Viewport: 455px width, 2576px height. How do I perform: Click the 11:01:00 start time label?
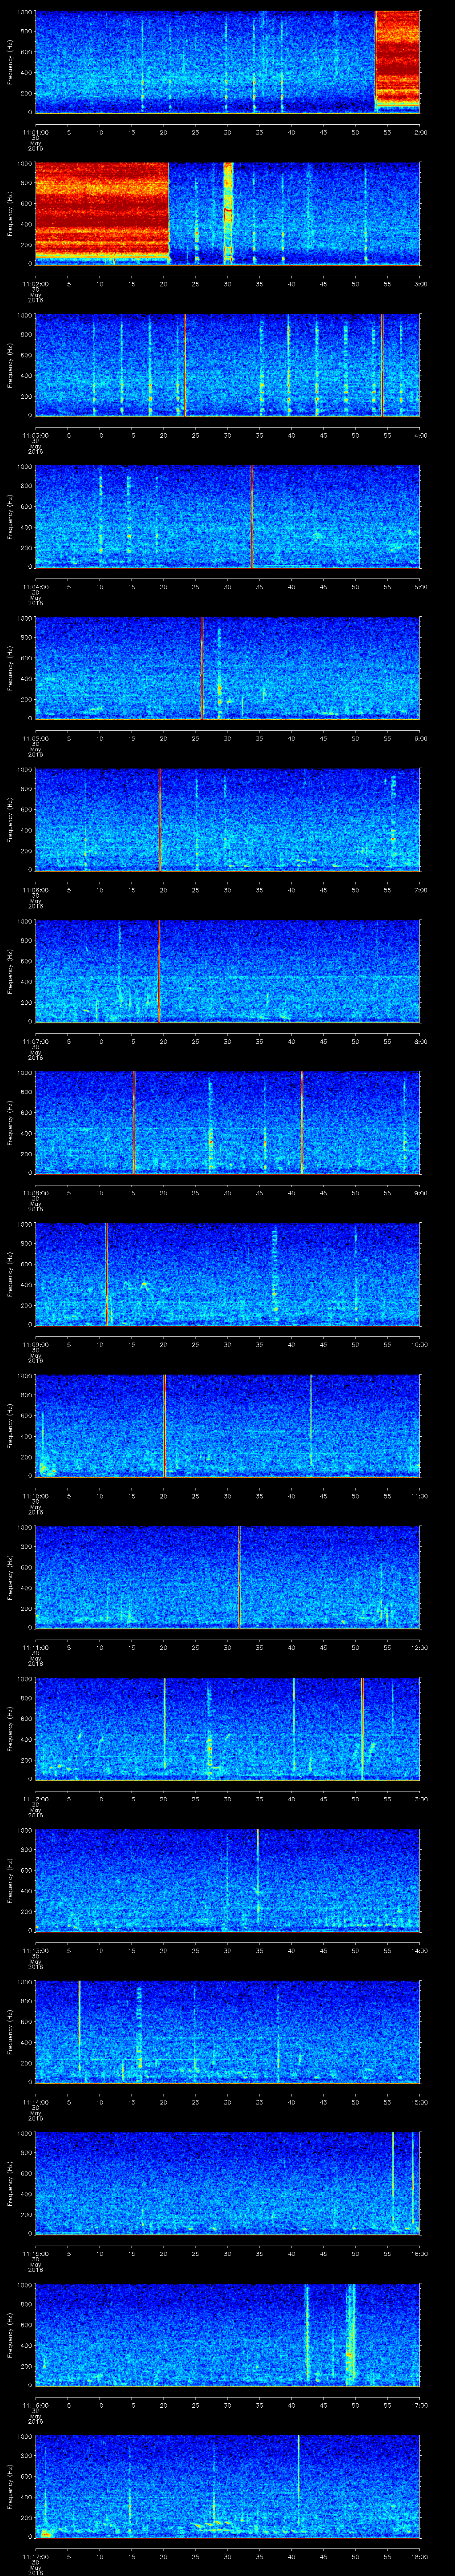tap(35, 132)
